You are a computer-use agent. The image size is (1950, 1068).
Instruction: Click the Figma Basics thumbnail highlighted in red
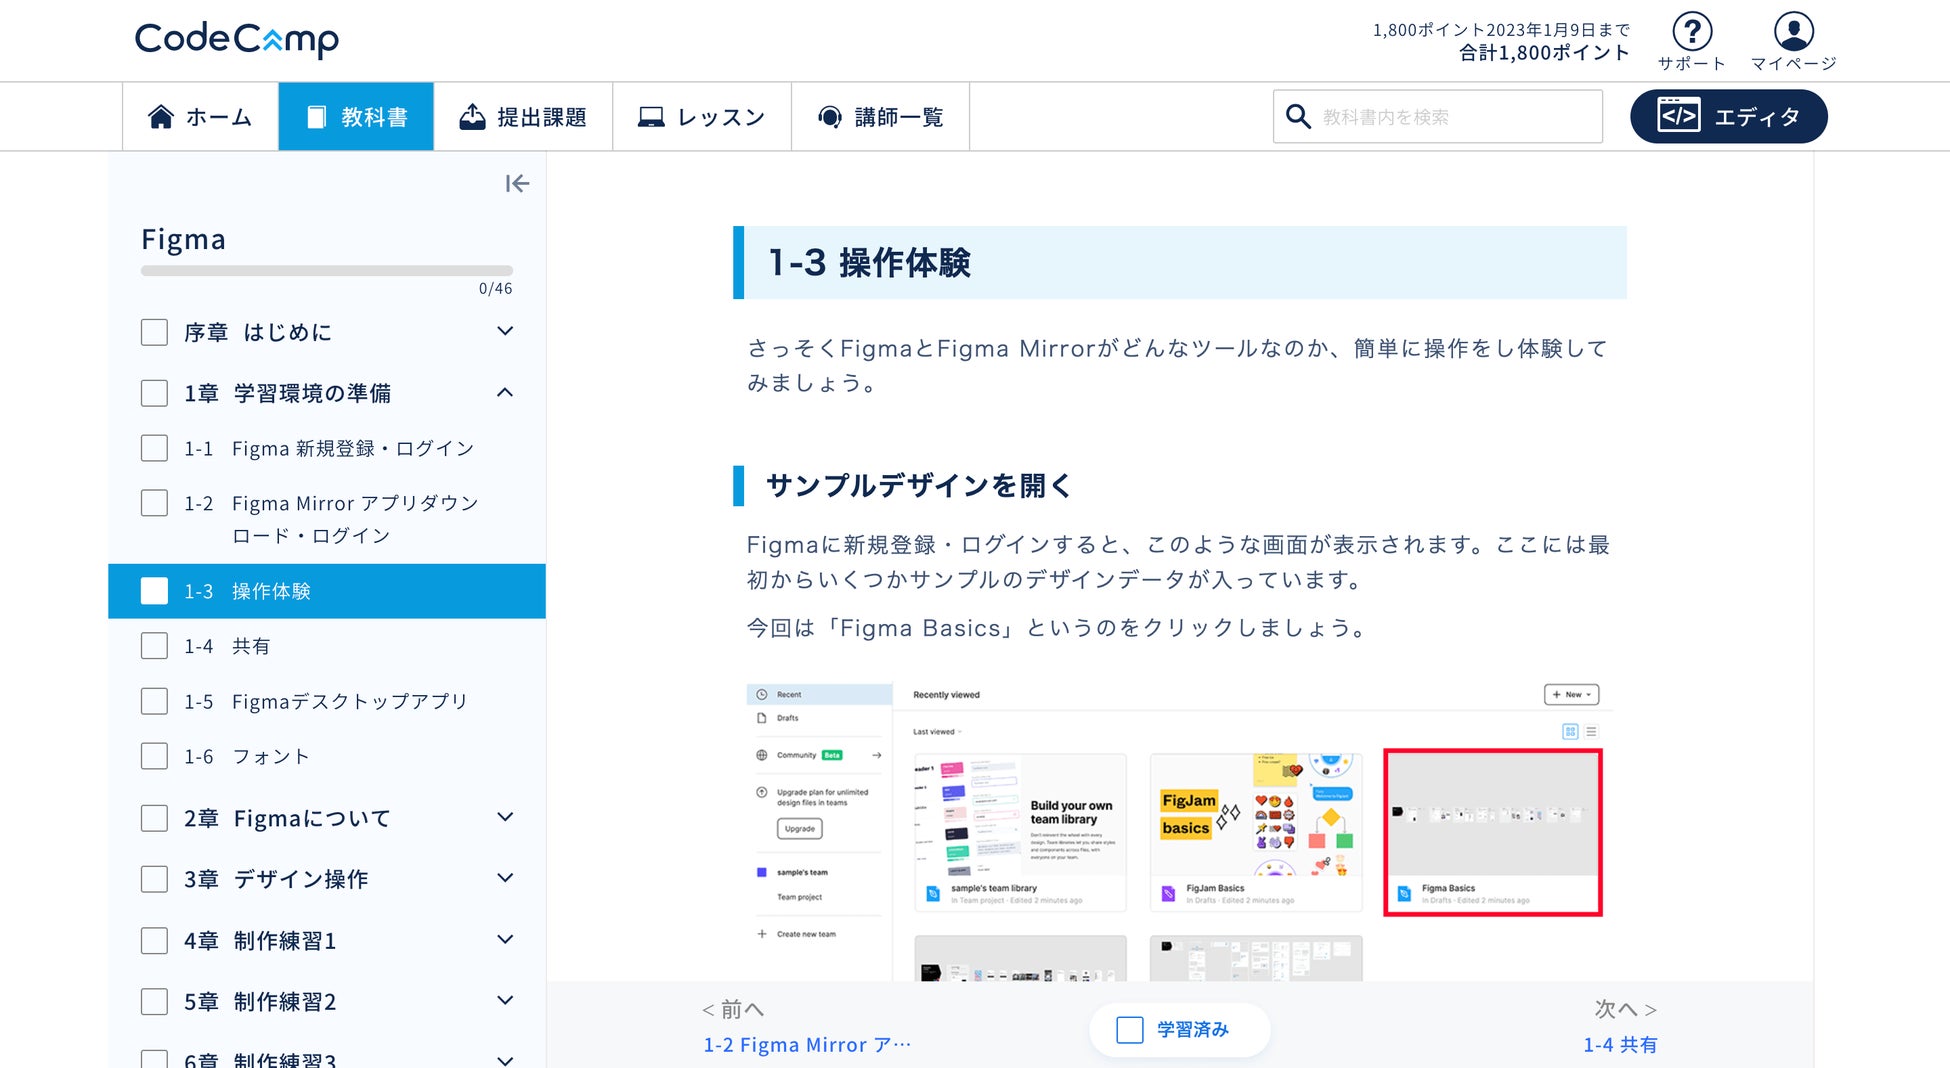1493,832
